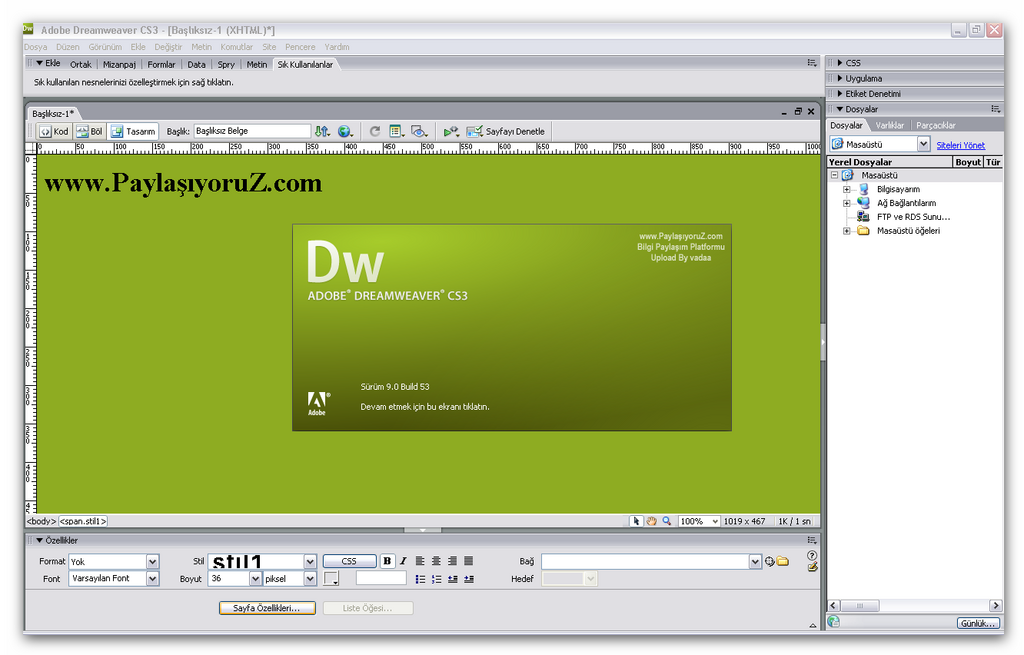
Task: Click Browse for file folder icon
Action: (782, 562)
